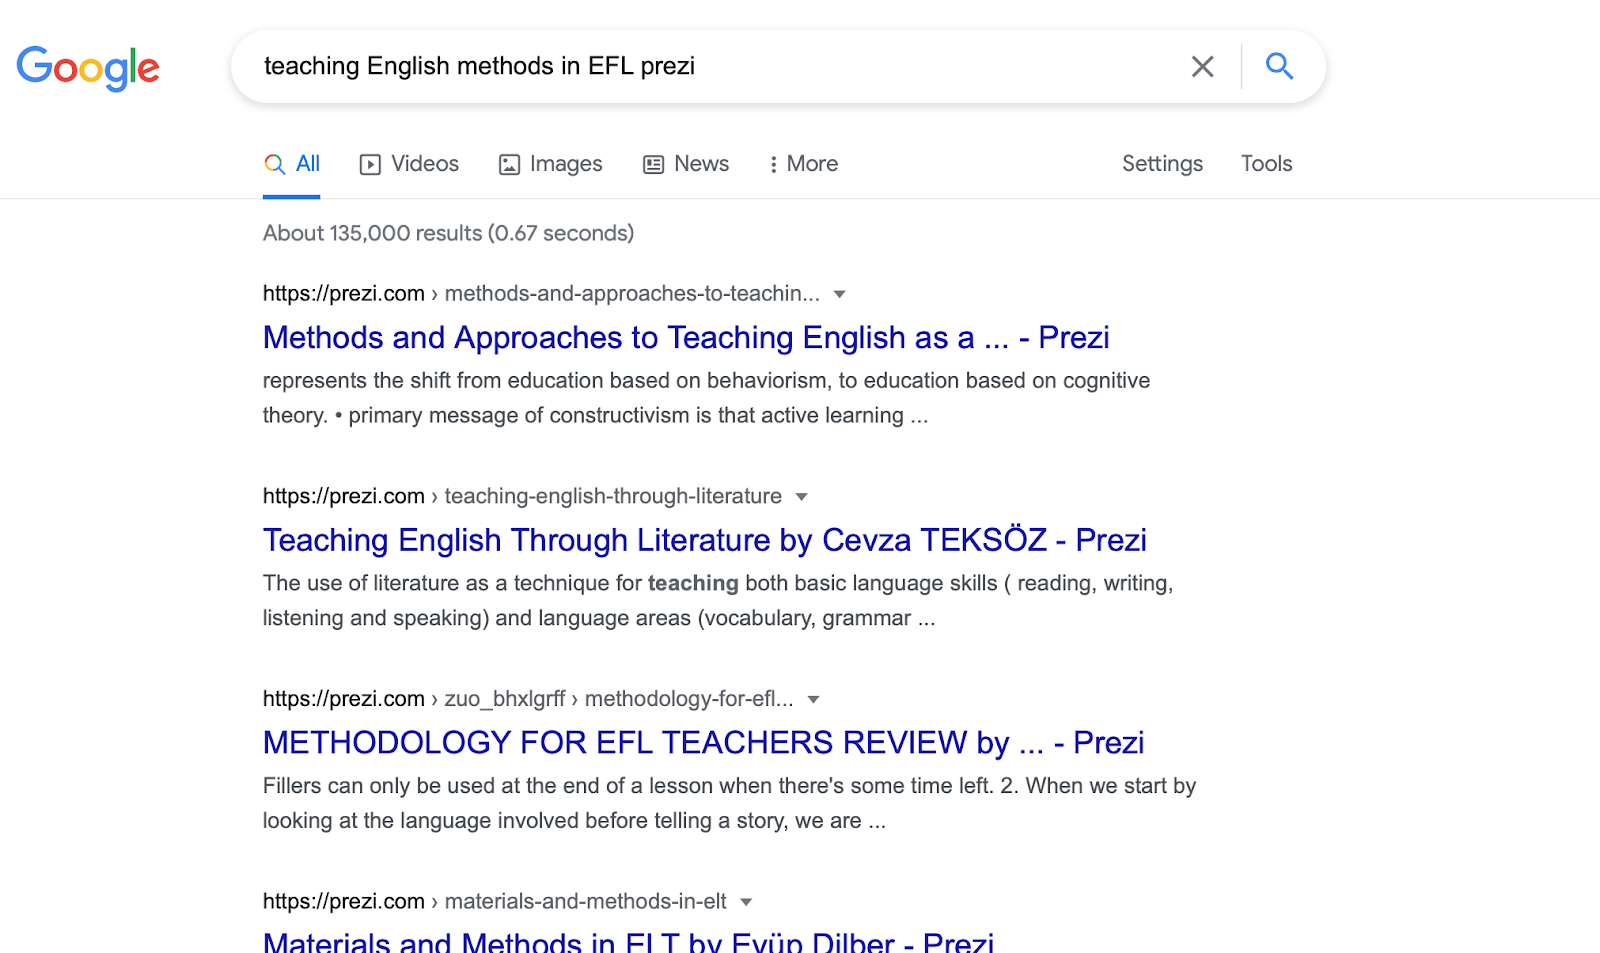Clear the search box with X icon
1600x953 pixels.
click(1202, 67)
